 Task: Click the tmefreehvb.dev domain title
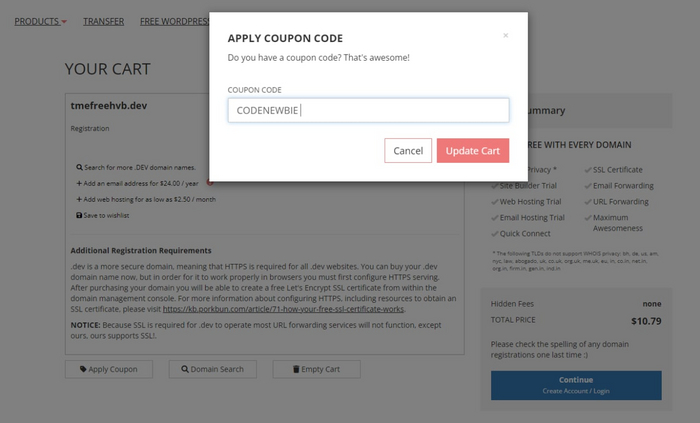pos(110,105)
